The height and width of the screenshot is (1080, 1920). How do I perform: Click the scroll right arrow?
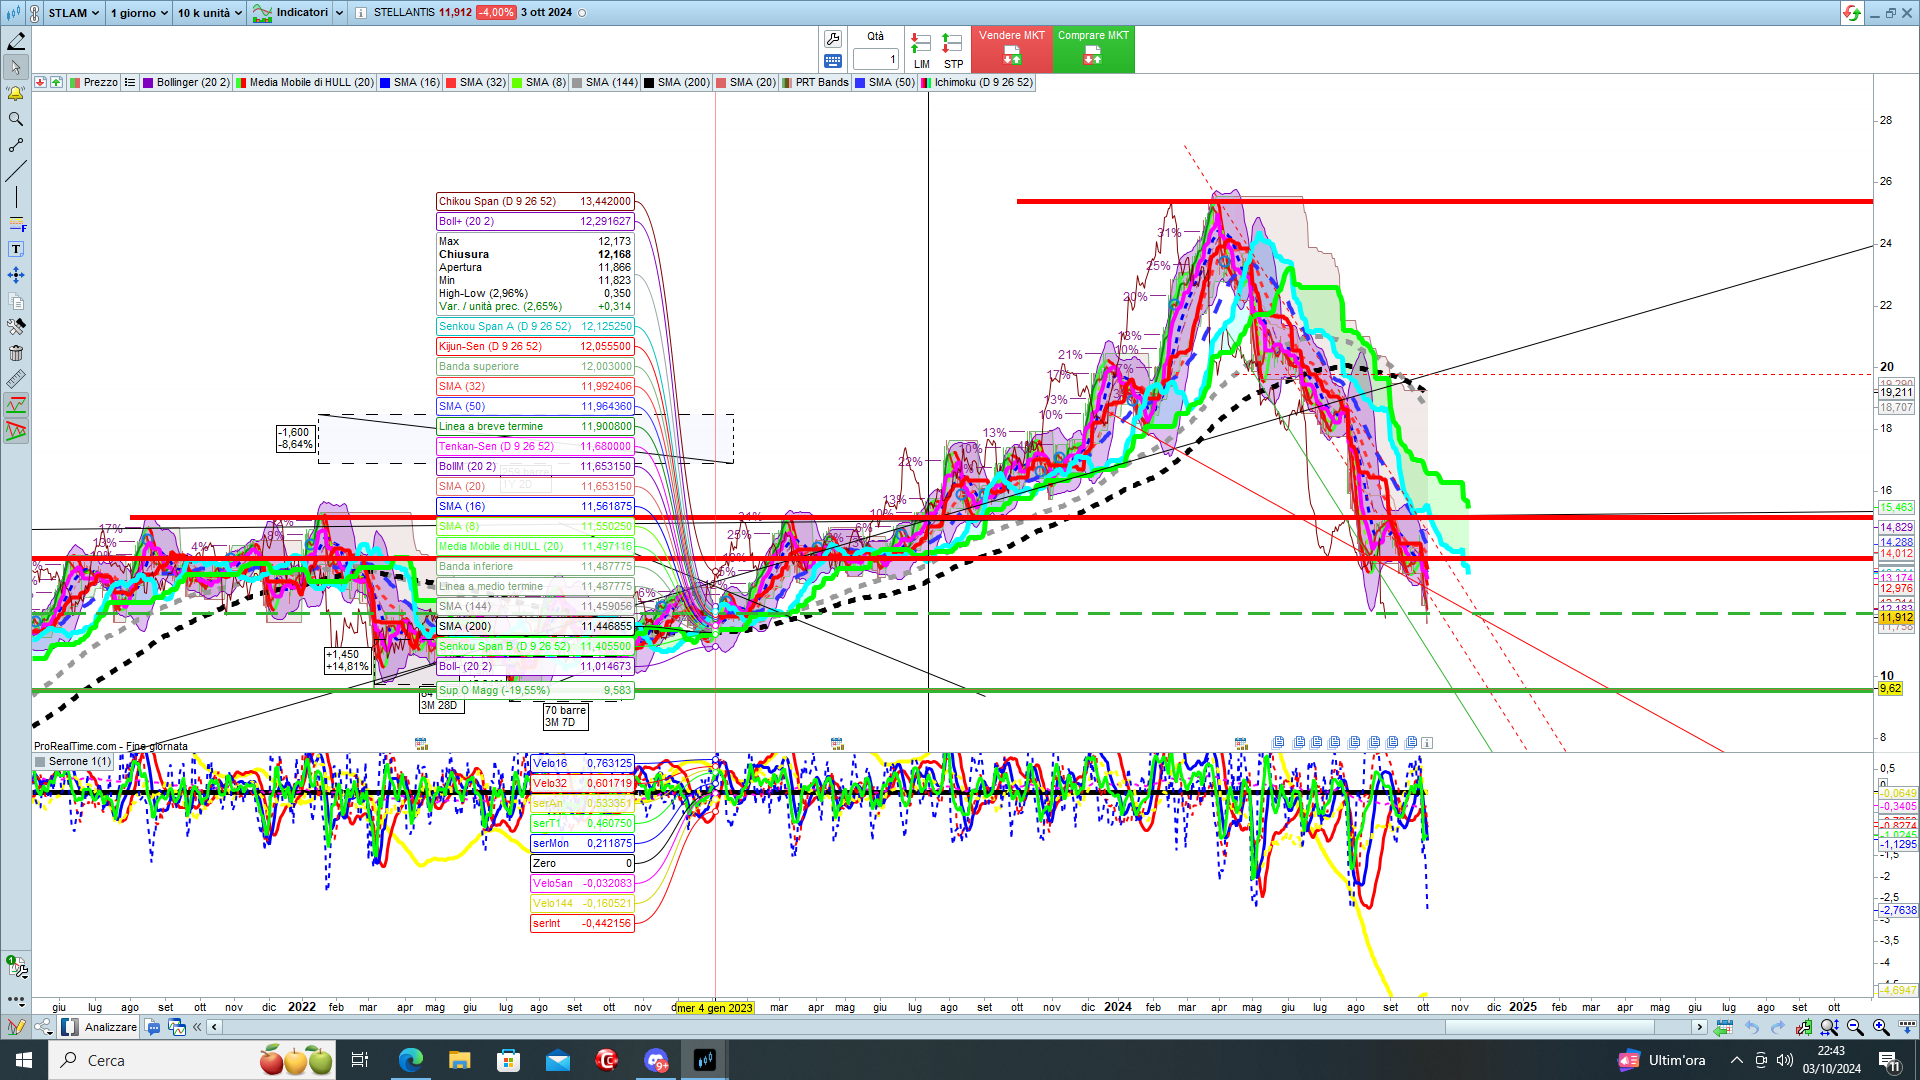pos(1699,1027)
